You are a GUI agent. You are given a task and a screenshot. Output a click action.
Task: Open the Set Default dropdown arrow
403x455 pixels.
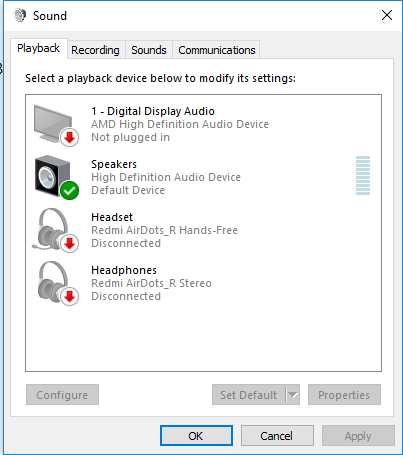point(293,395)
